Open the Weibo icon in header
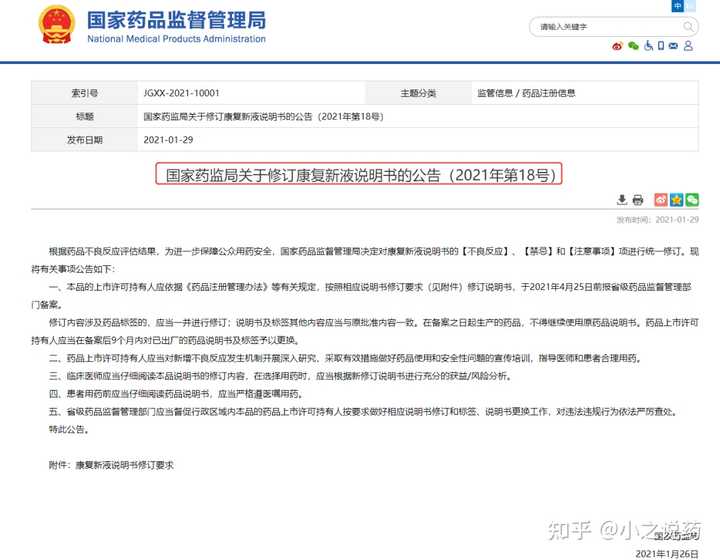 [x=617, y=46]
